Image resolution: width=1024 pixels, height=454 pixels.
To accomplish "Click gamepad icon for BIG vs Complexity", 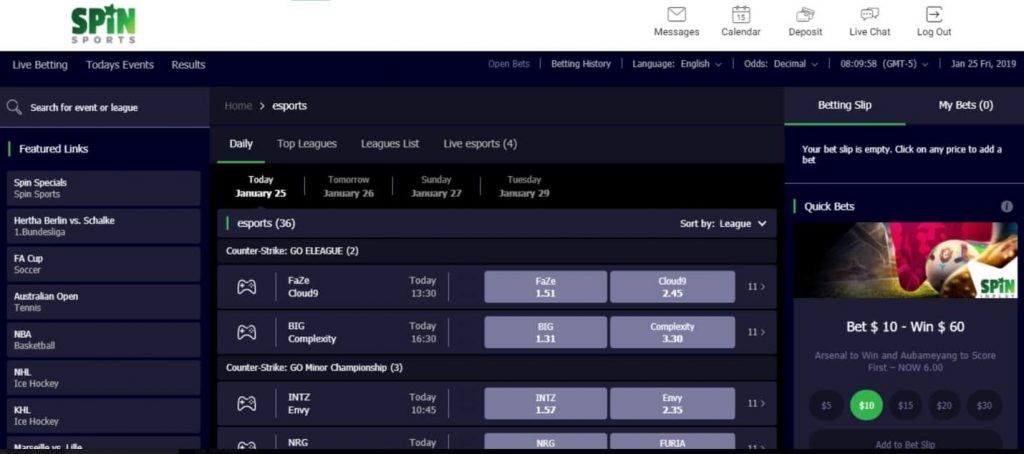I will (246, 332).
